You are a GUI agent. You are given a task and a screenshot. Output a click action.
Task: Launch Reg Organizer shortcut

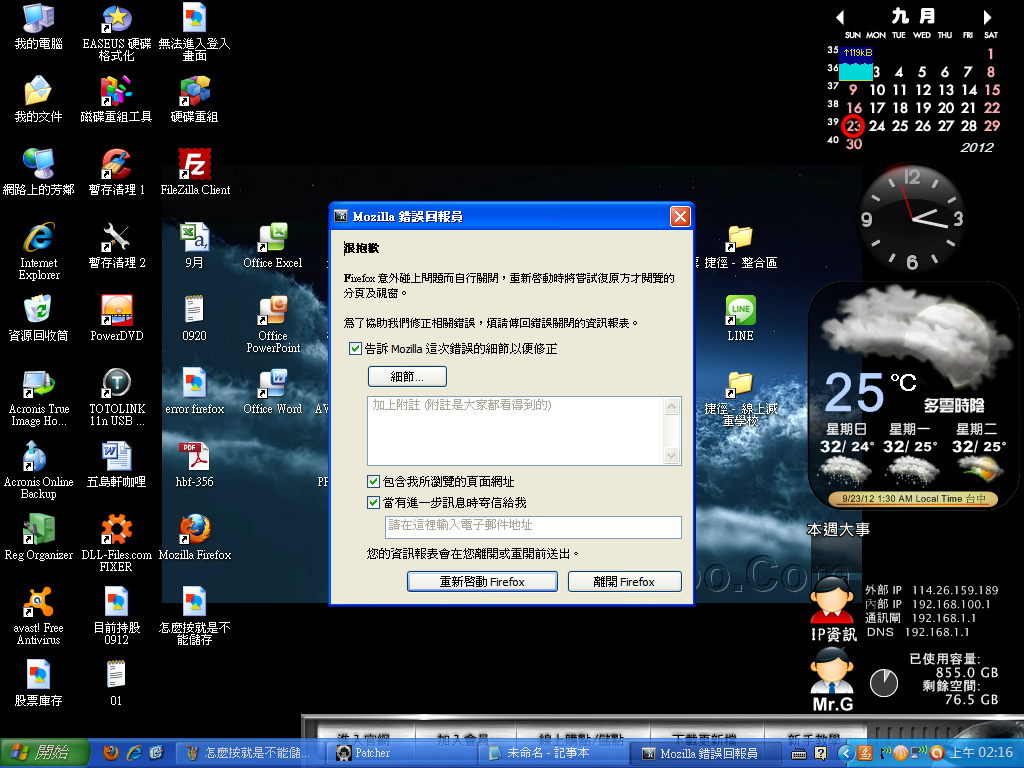click(39, 538)
